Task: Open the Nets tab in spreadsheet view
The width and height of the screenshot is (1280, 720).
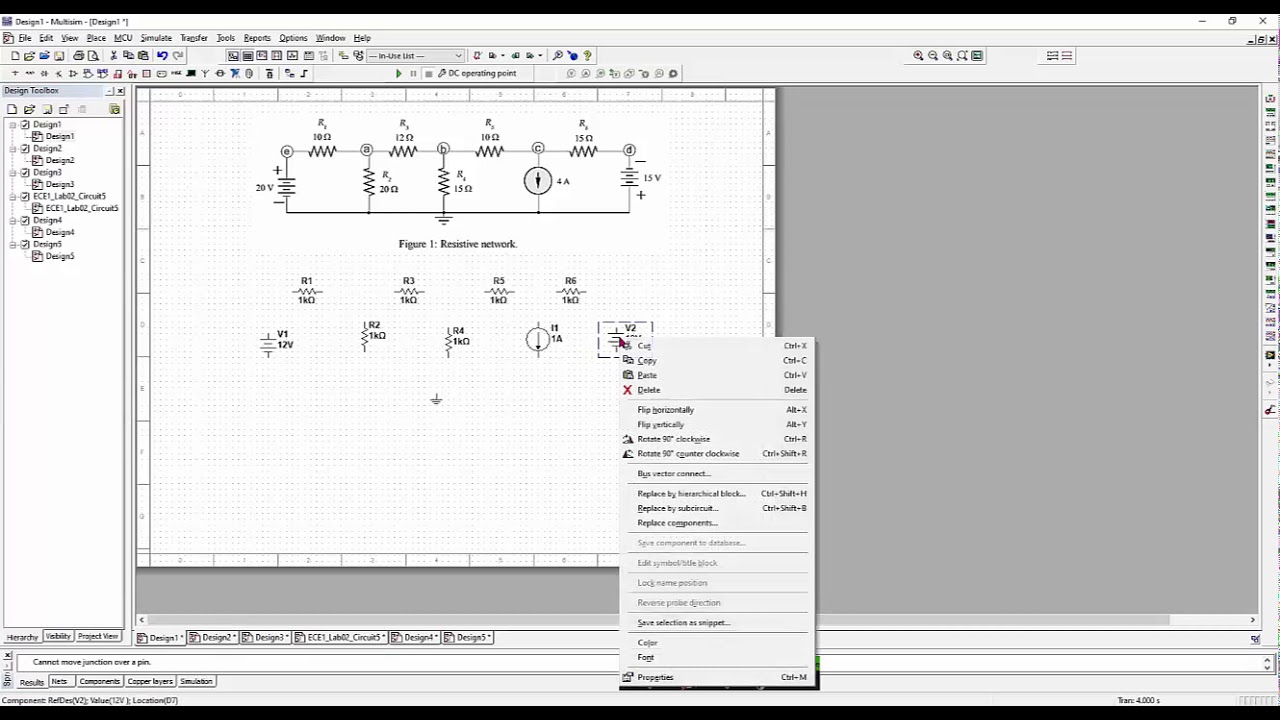Action: pyautogui.click(x=59, y=682)
